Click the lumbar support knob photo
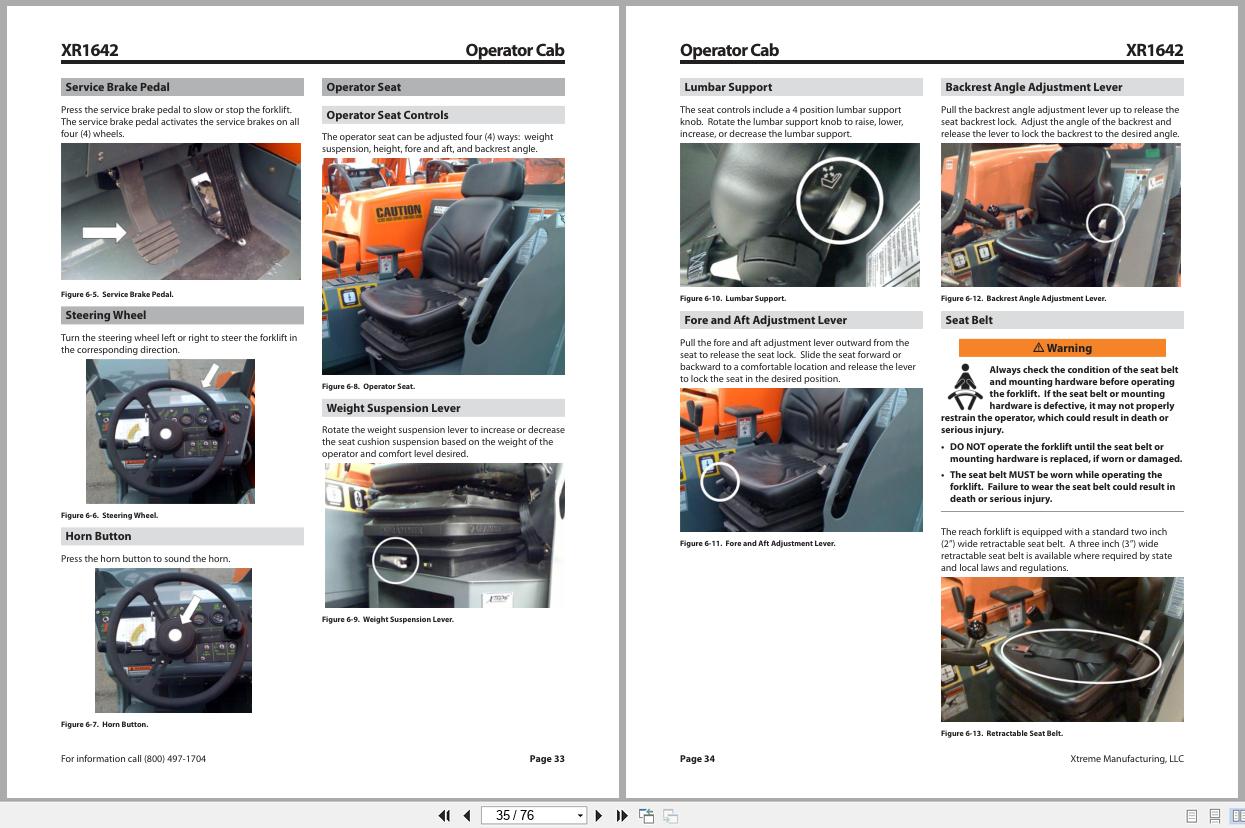Viewport: 1245px width, 828px height. 800,215
